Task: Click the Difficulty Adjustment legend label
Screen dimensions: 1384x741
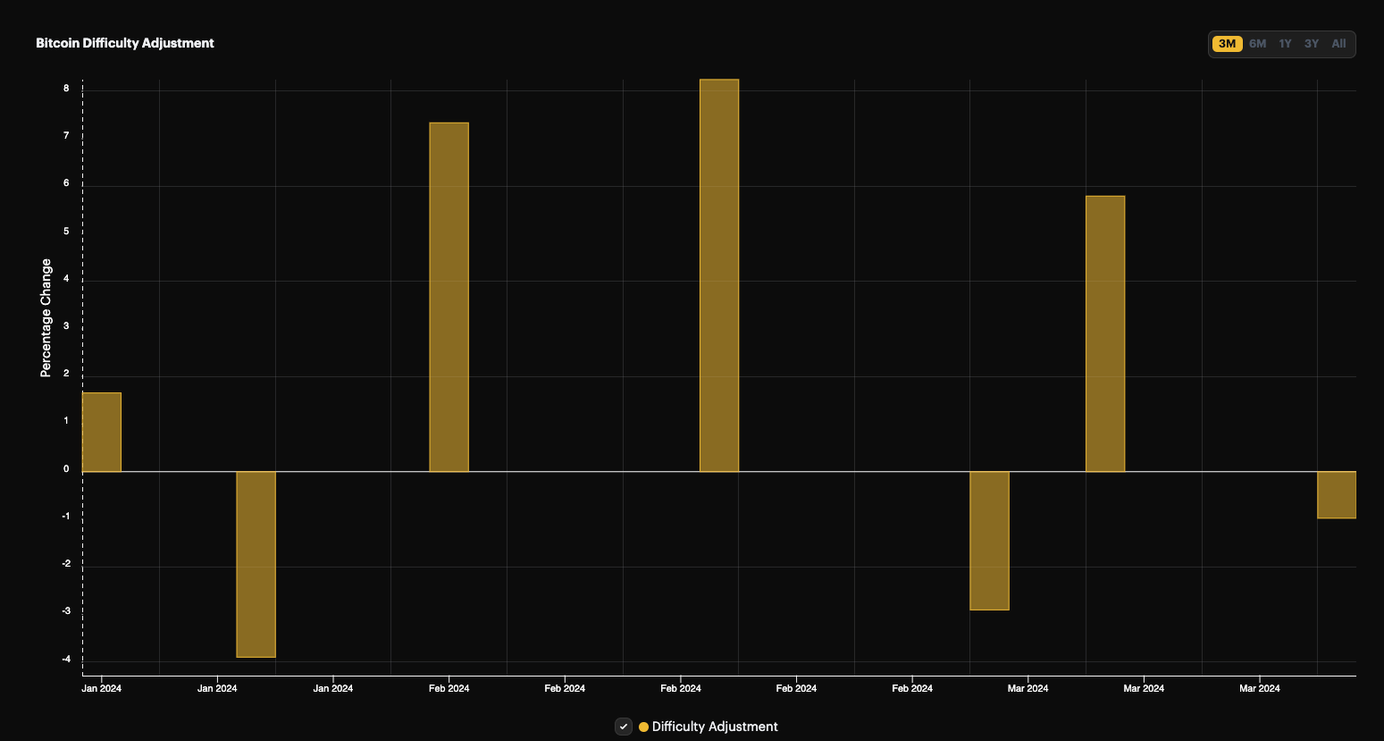Action: [x=714, y=726]
